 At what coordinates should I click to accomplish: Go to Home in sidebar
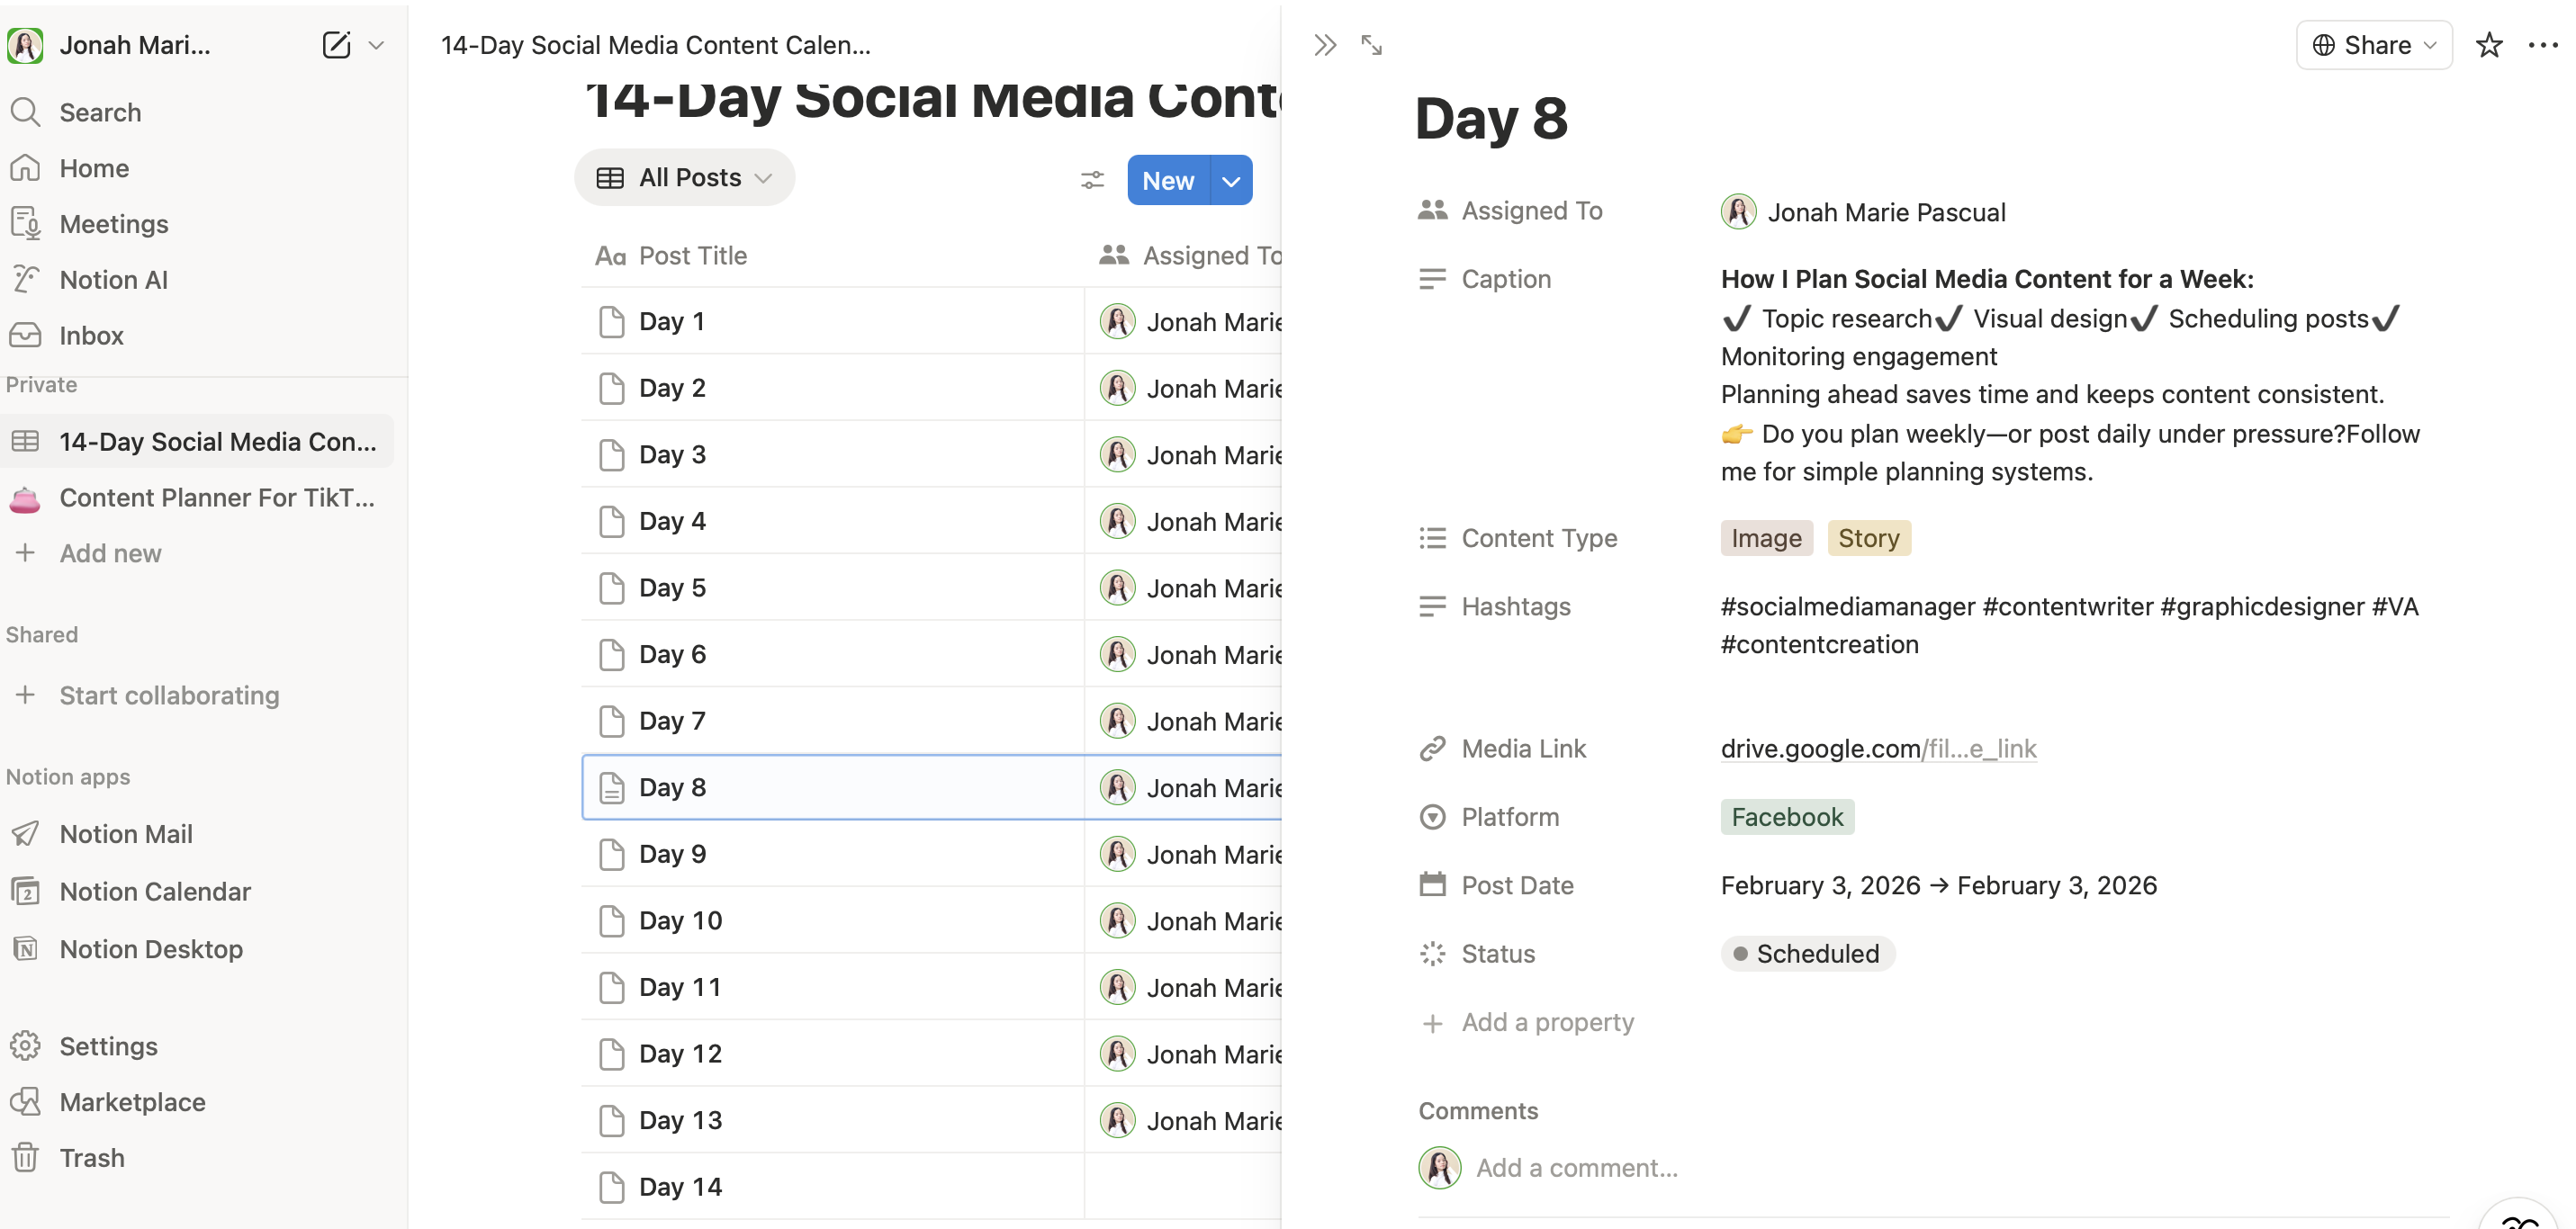click(93, 168)
